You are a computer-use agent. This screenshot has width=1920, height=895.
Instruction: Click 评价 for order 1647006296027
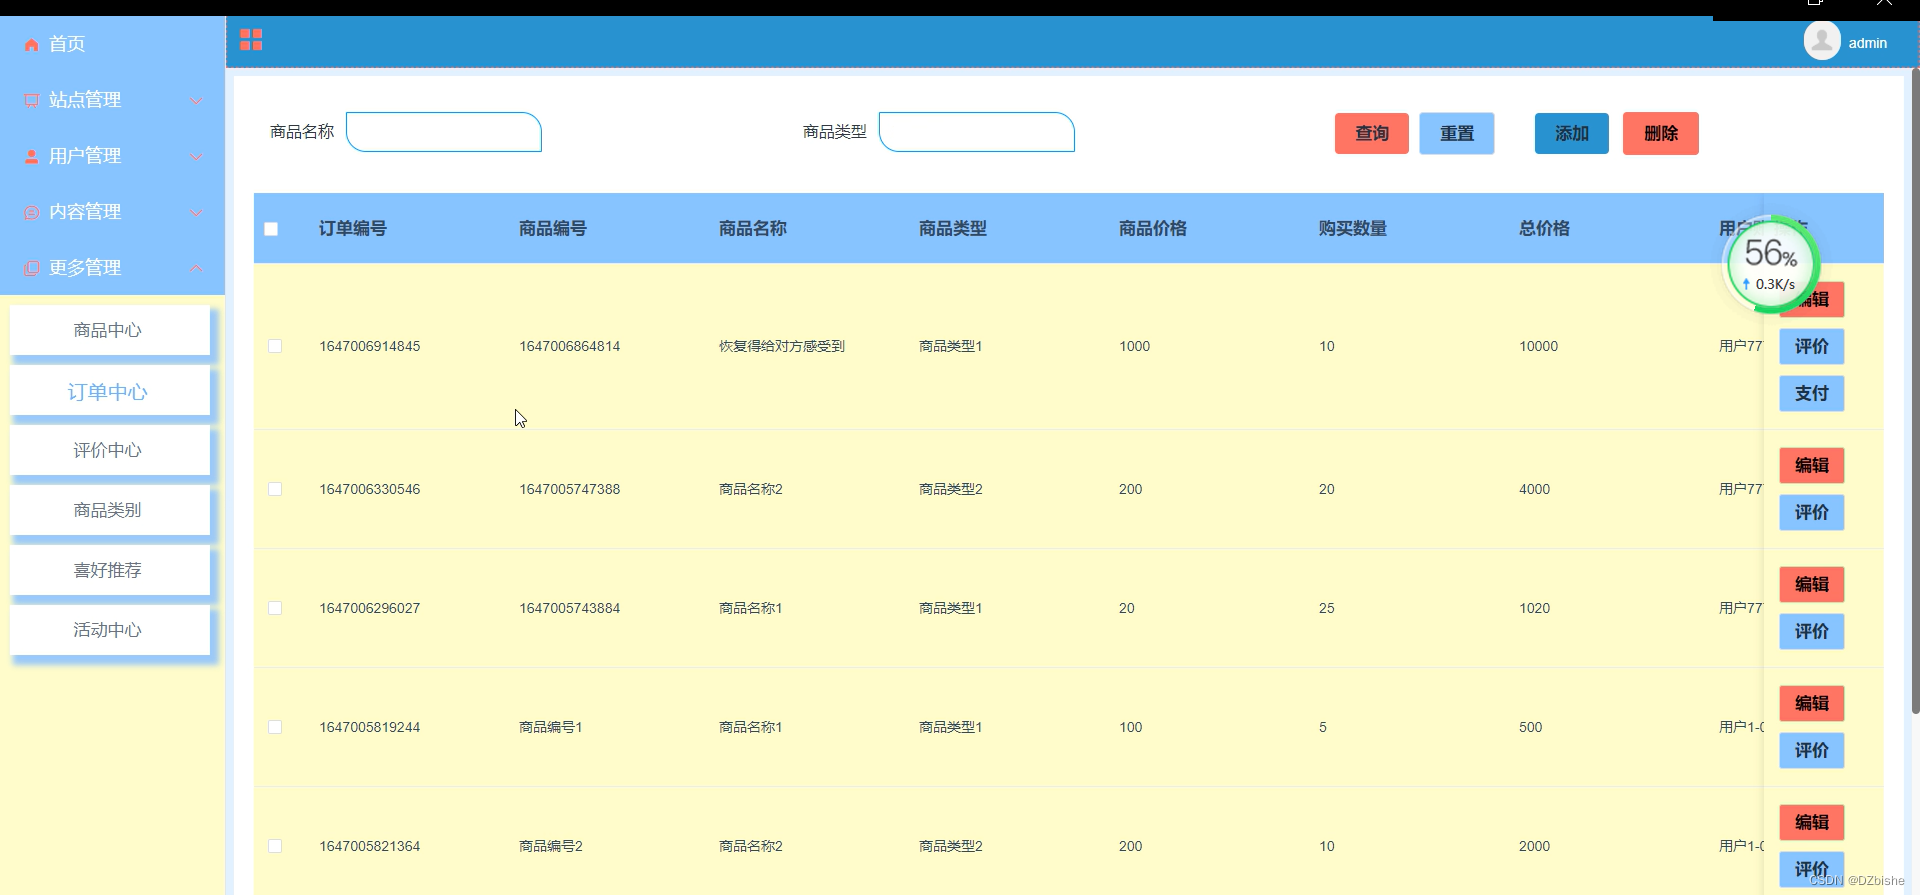coord(1812,631)
